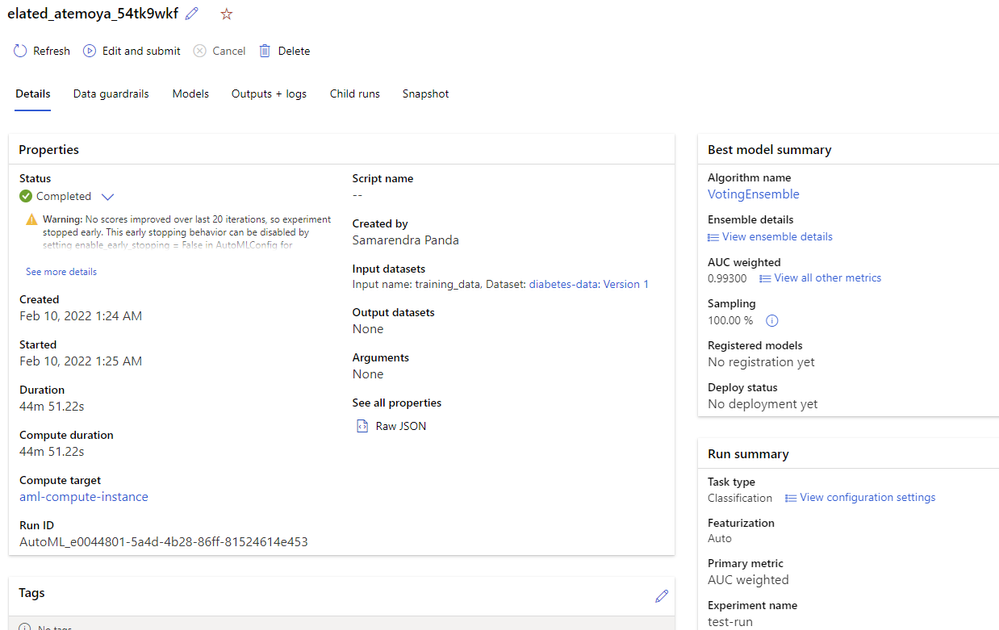
Task: Select the Child runs tab
Action: 355,94
